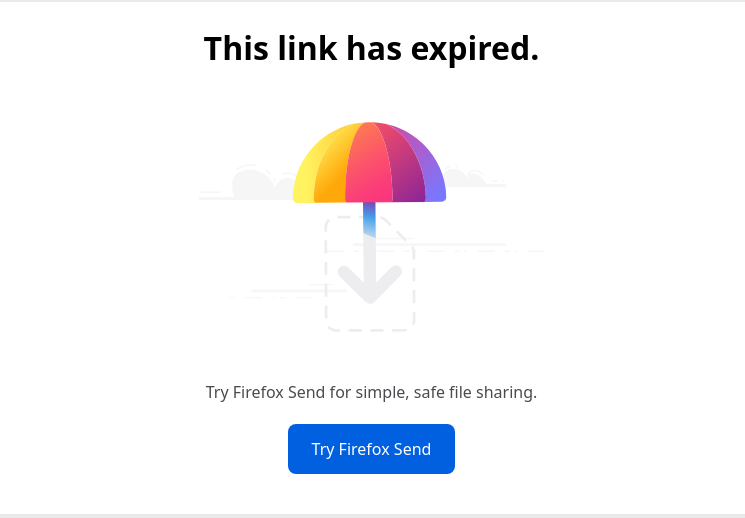Select the 'This link has expired.' heading
745x518 pixels.
[x=371, y=49]
